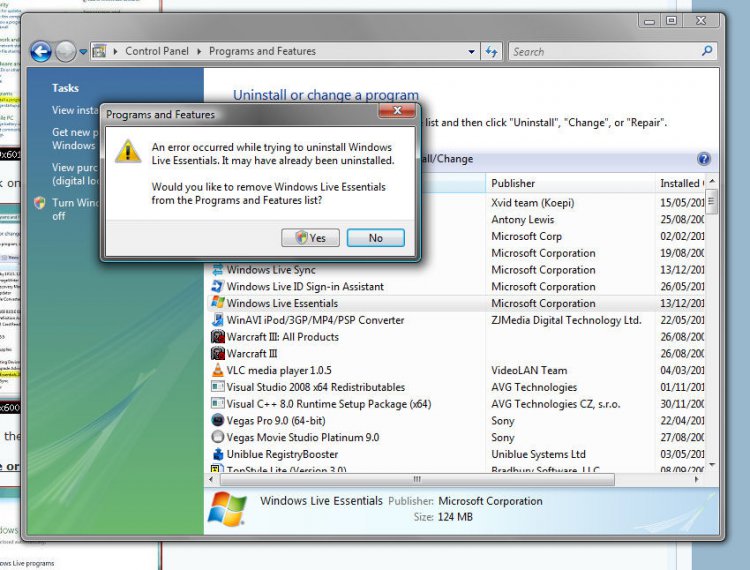Click the Uniblue RegistryBooster icon

tap(218, 454)
